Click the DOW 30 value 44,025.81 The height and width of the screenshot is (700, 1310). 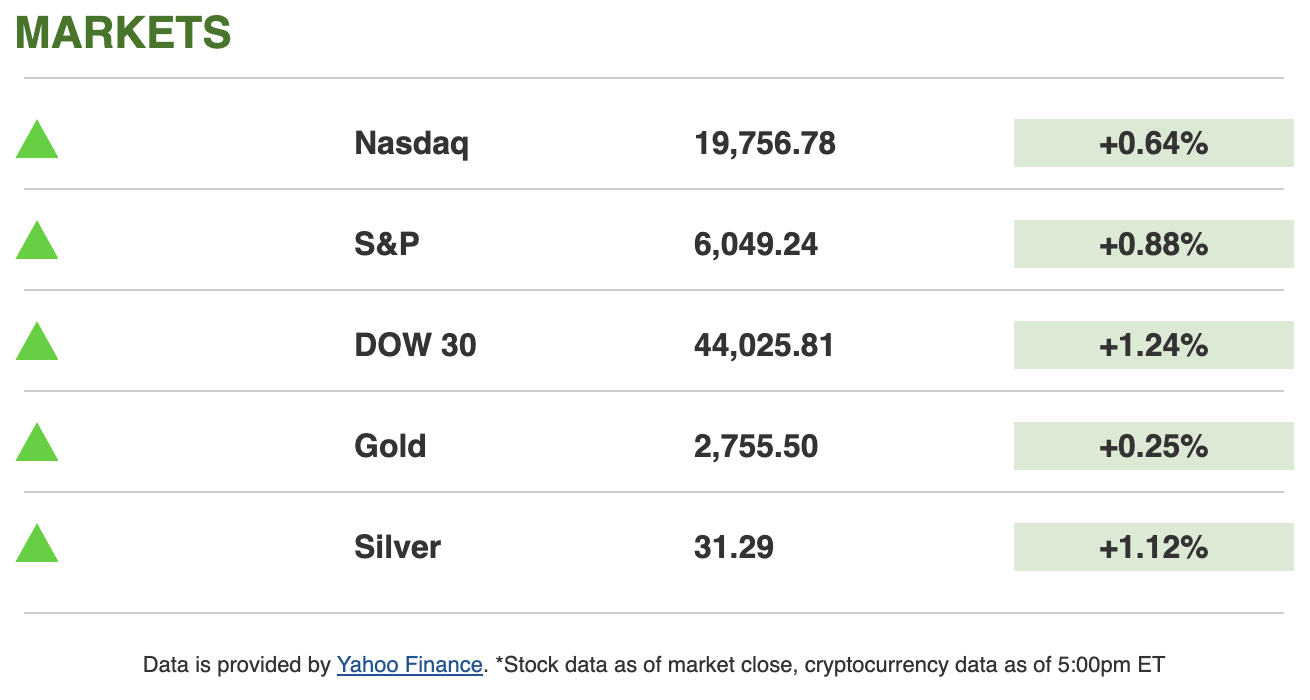763,346
